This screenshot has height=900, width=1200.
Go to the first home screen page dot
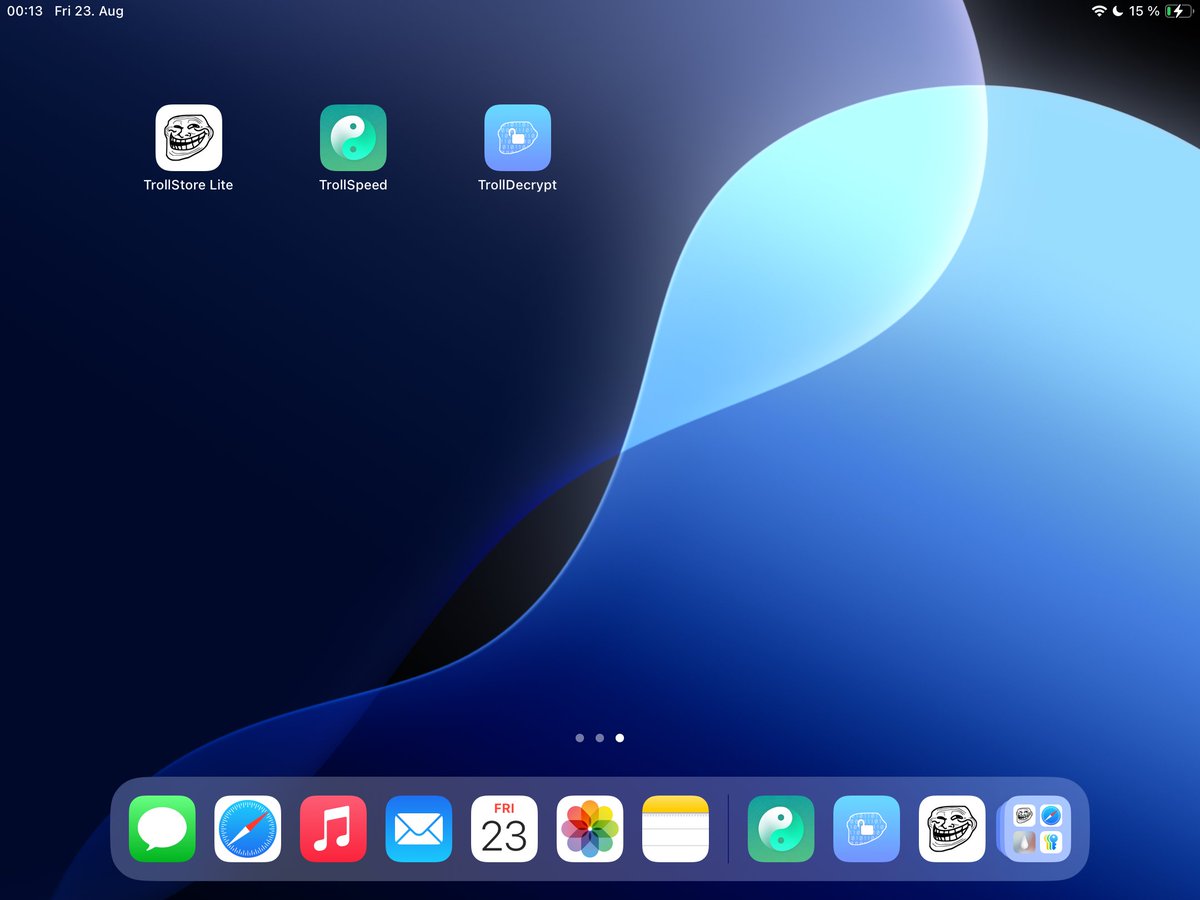point(580,738)
